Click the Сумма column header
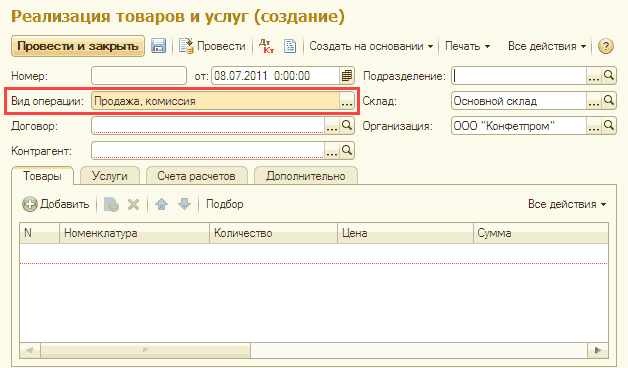The width and height of the screenshot is (628, 368). (541, 233)
